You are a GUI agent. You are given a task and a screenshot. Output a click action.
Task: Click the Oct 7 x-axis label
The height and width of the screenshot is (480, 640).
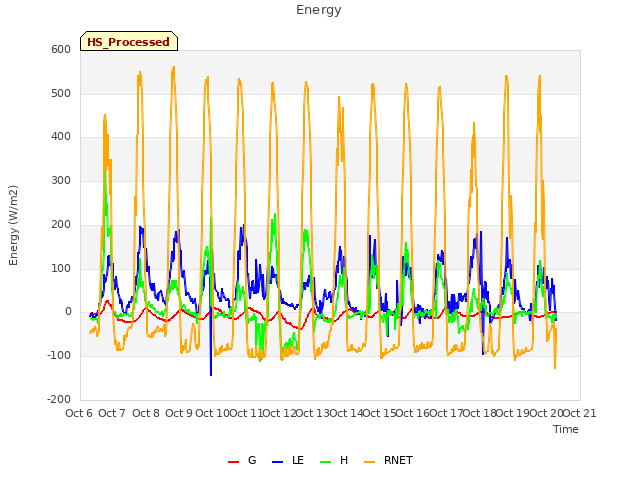(x=112, y=413)
